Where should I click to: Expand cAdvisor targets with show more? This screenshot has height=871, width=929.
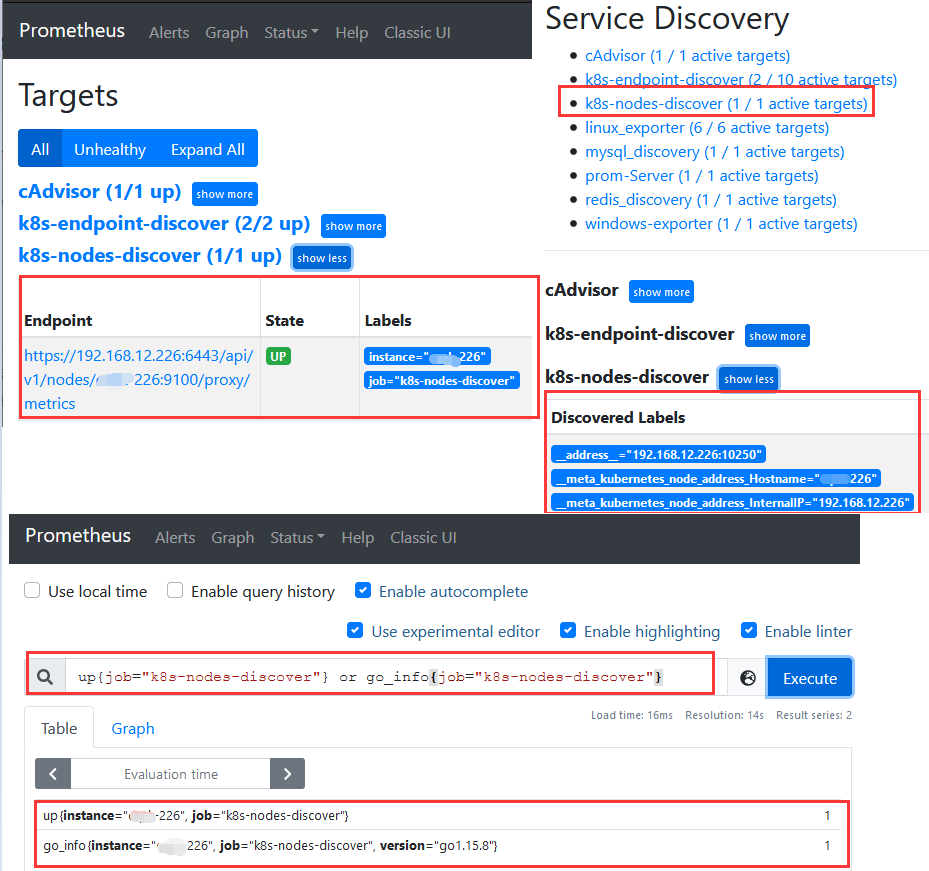point(225,194)
